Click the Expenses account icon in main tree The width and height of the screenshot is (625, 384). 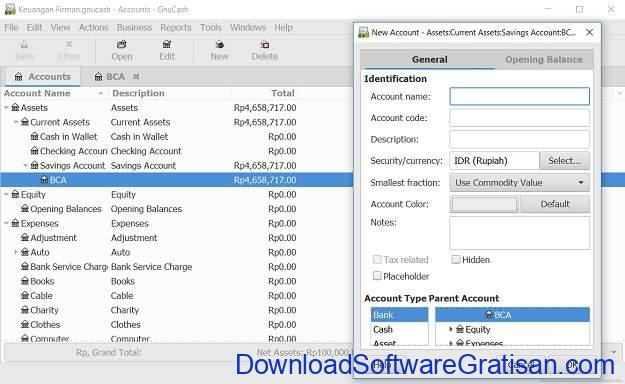click(15, 223)
